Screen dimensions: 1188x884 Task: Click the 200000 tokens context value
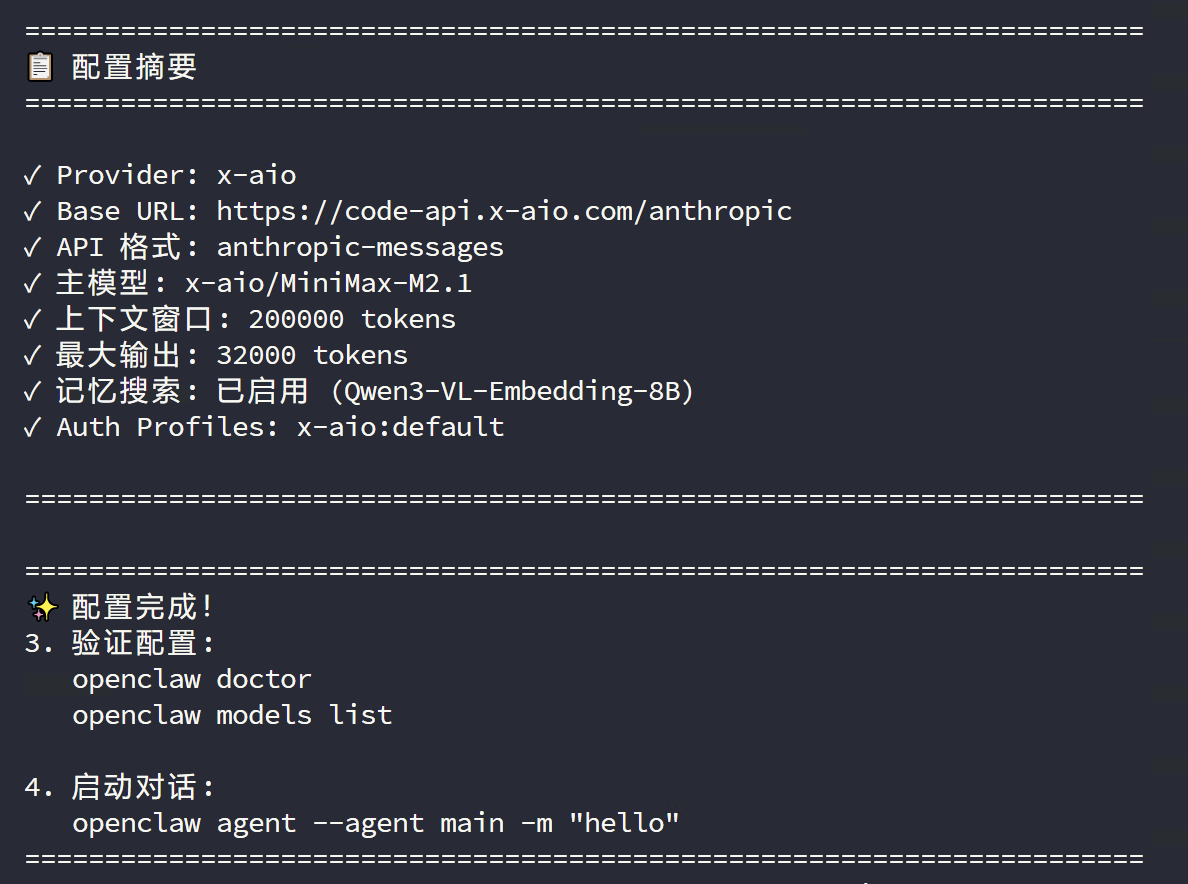tap(352, 320)
